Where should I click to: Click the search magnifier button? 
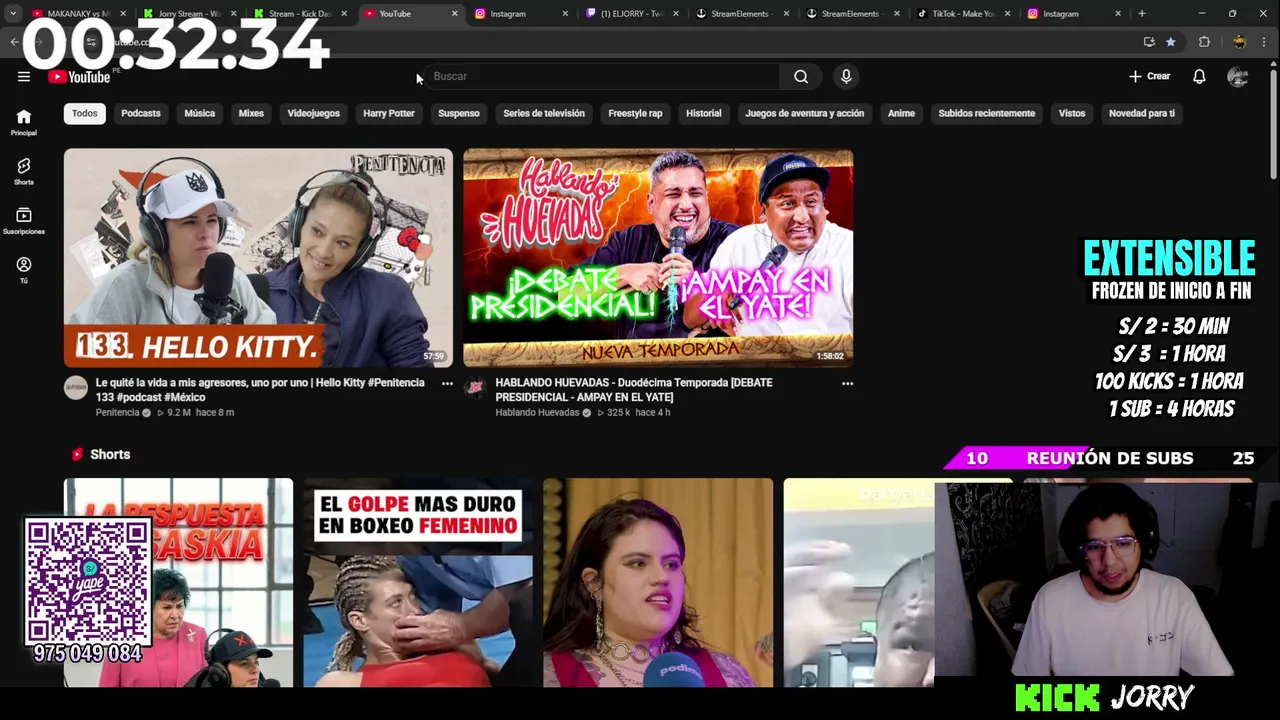801,76
